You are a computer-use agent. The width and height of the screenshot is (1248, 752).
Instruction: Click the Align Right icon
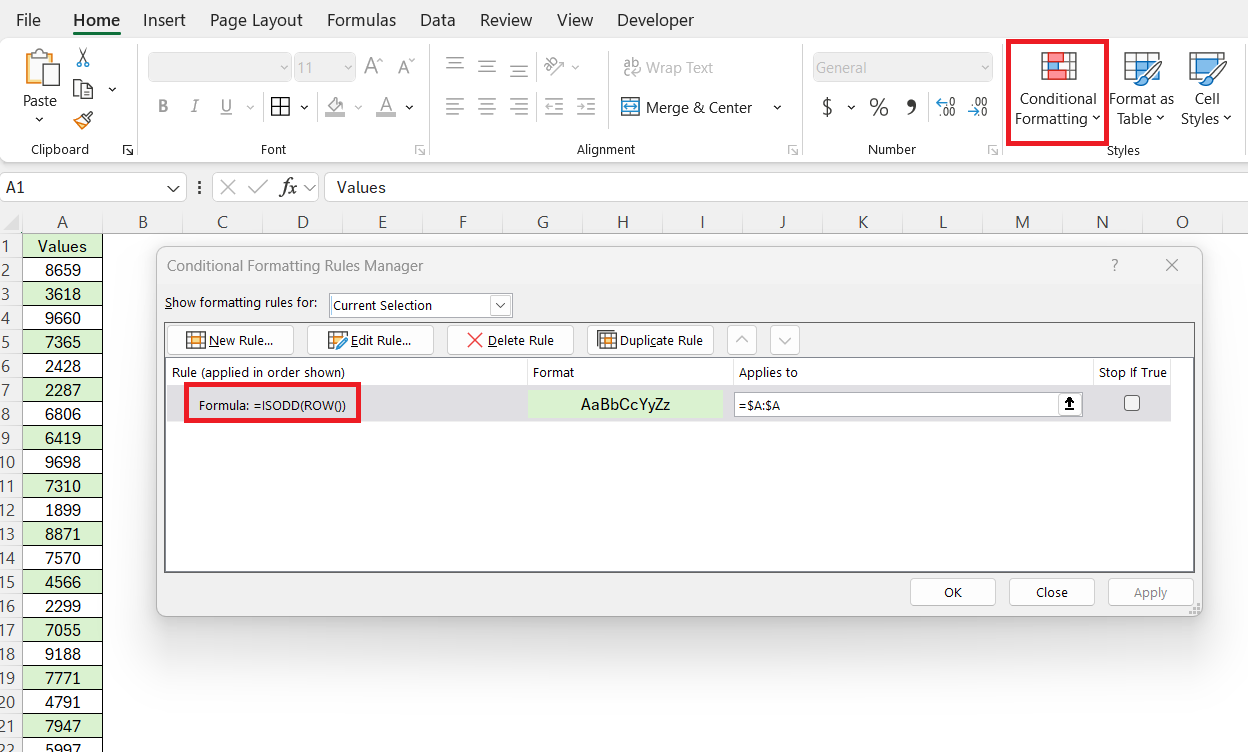(519, 106)
